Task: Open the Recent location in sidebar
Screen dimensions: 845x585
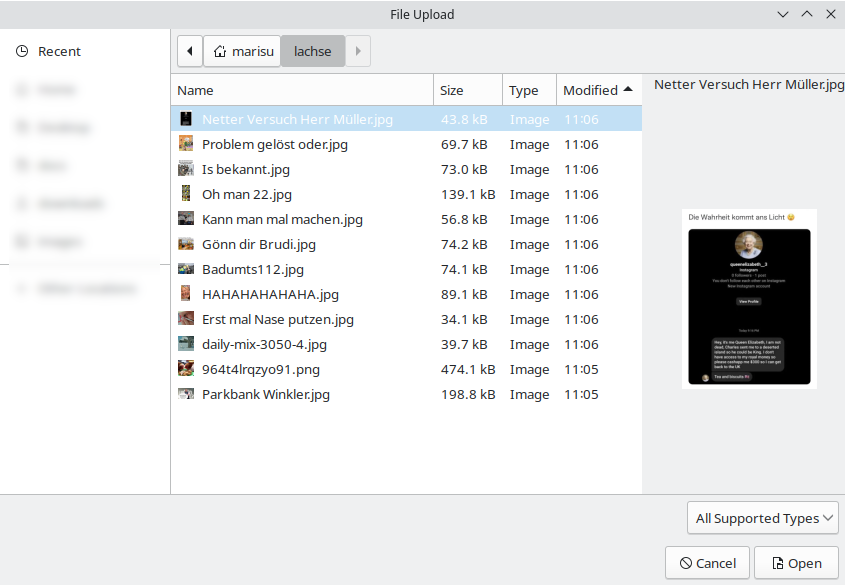Action: [48, 51]
